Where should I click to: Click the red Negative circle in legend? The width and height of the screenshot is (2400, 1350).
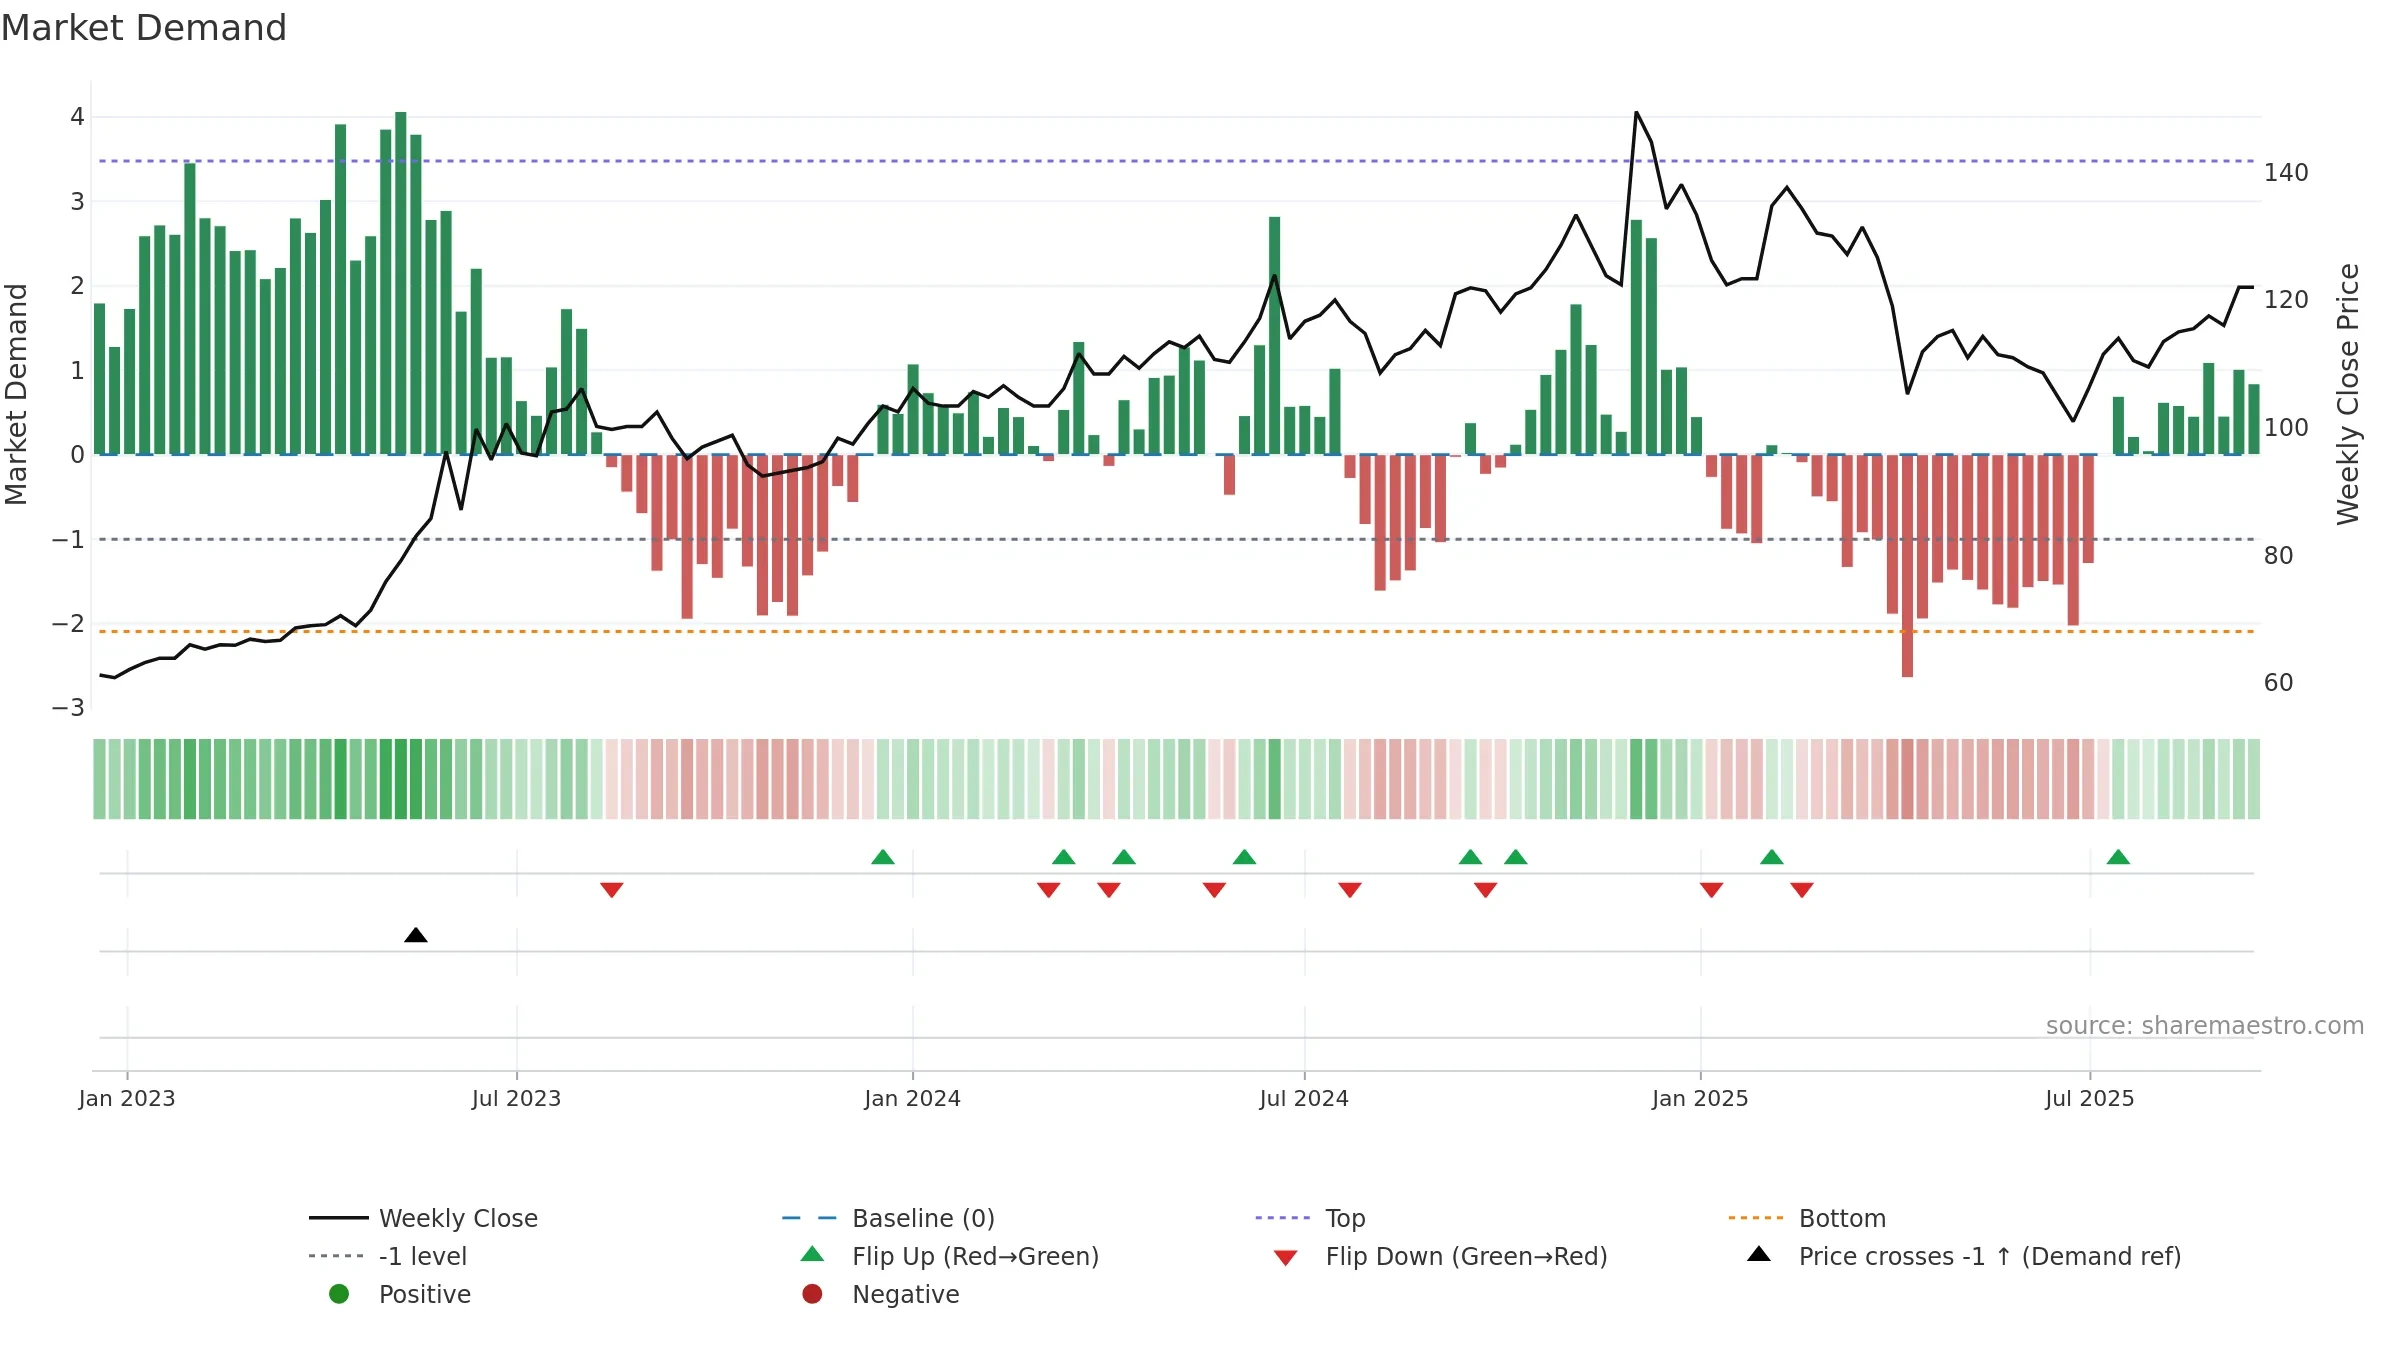(812, 1294)
